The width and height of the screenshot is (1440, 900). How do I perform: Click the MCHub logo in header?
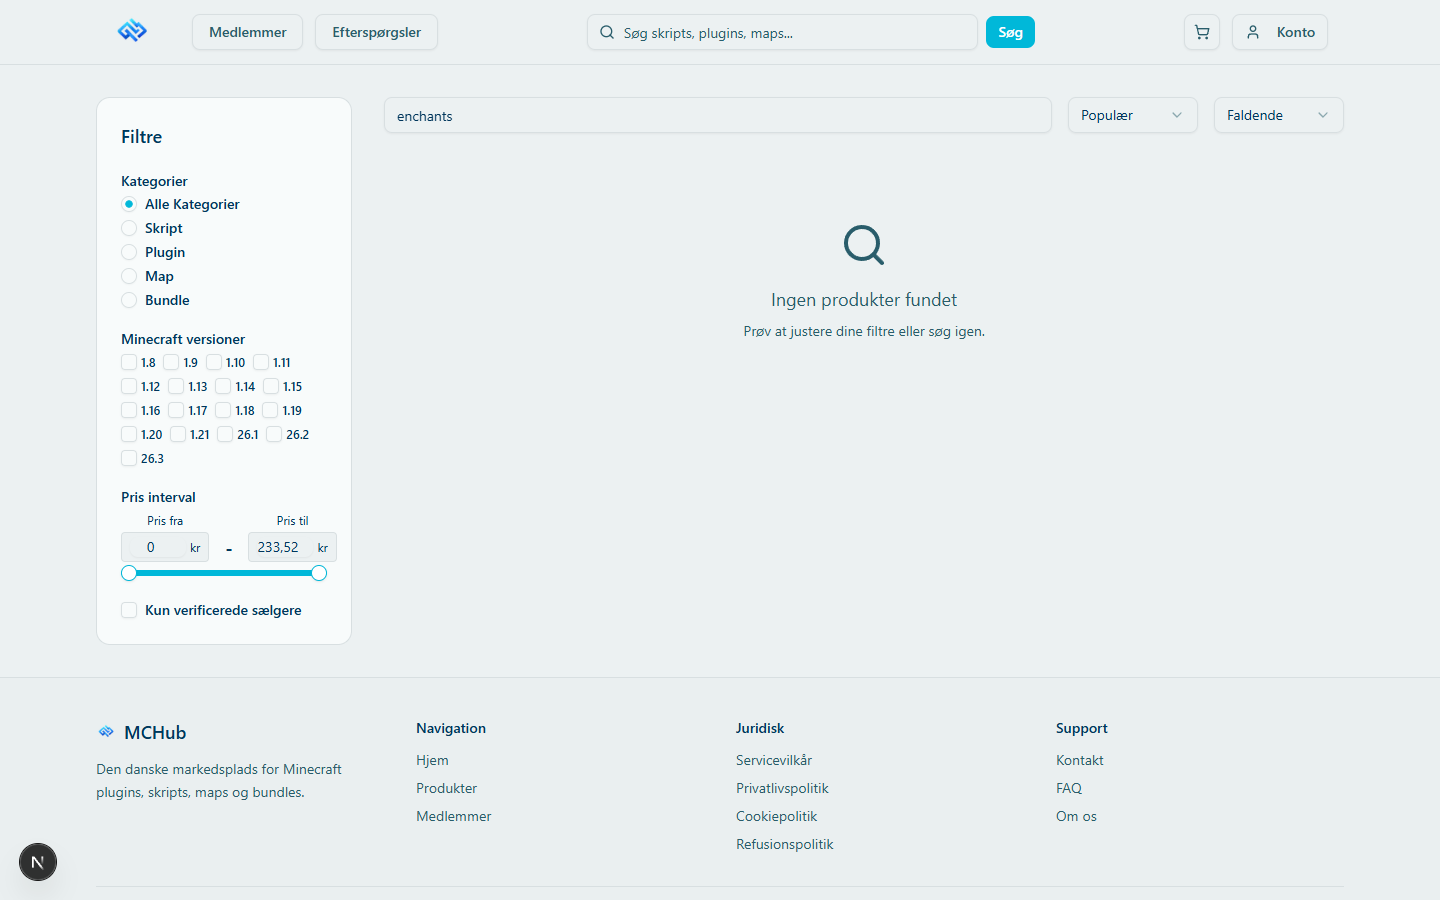point(132,32)
